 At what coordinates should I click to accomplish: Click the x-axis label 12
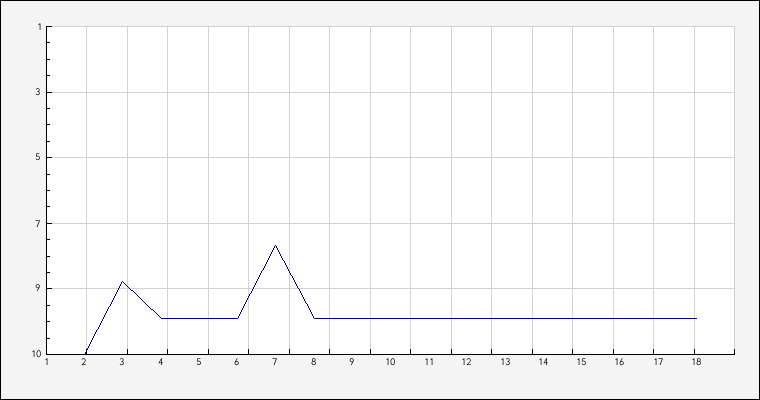(x=466, y=362)
